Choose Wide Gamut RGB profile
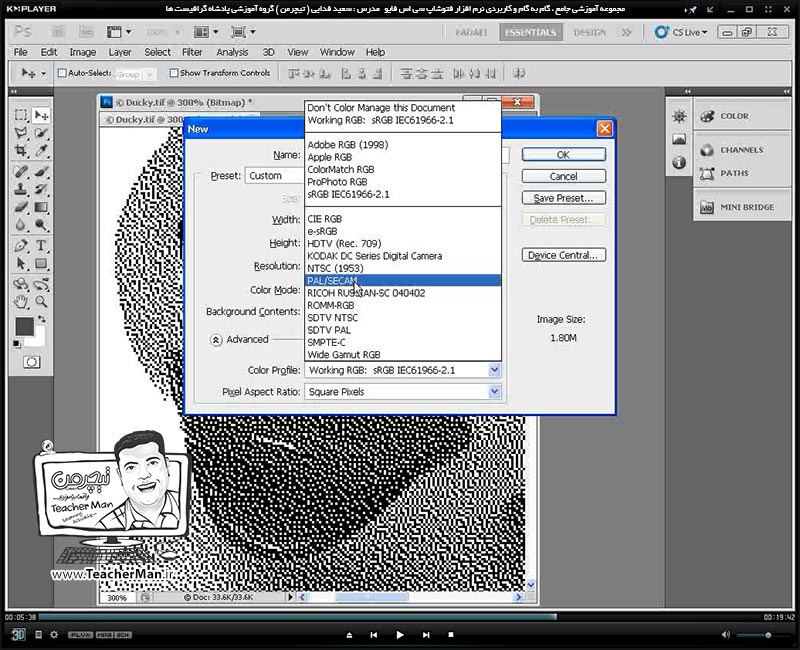 click(403, 355)
